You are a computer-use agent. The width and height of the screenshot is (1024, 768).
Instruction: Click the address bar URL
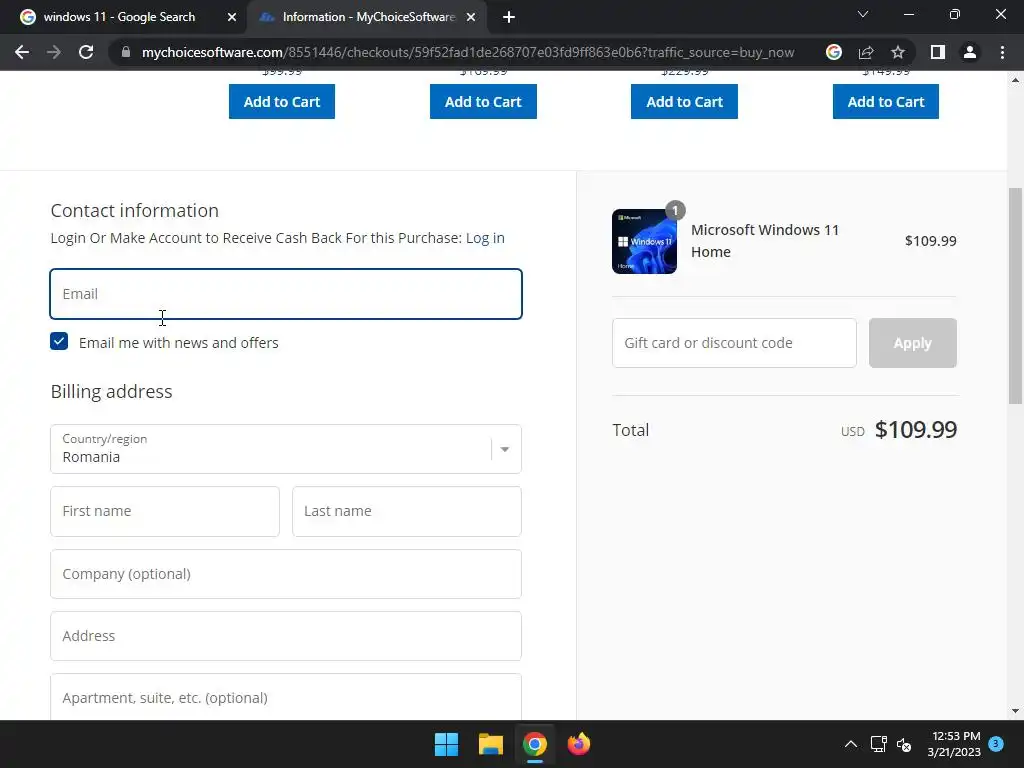468,52
